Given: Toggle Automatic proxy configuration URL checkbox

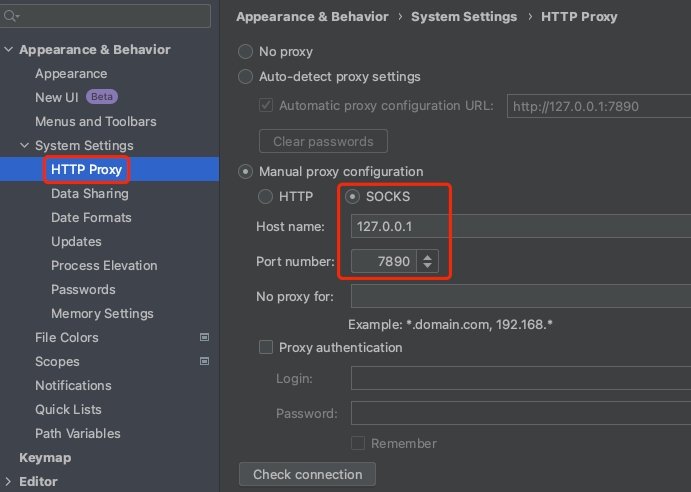Looking at the screenshot, I should pyautogui.click(x=266, y=105).
